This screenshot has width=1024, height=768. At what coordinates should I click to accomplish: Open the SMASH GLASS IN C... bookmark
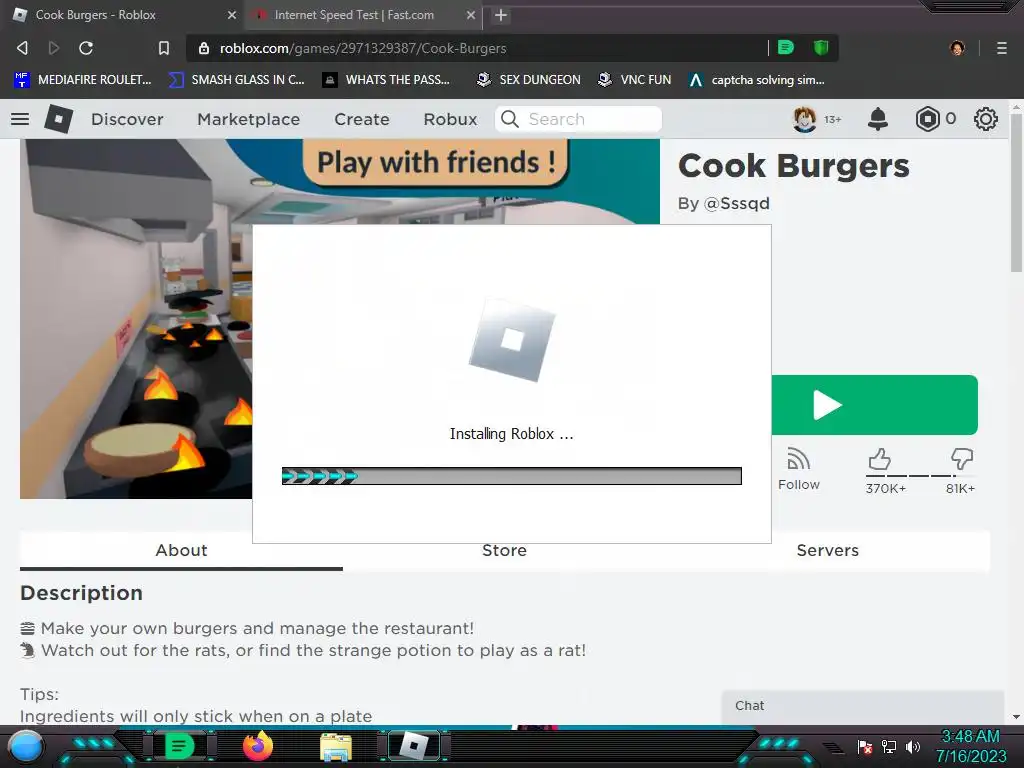tap(237, 80)
